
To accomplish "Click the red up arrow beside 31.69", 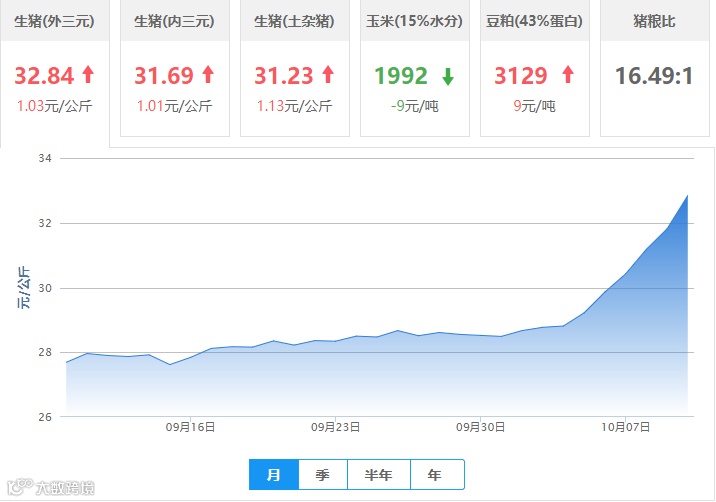I will tap(208, 74).
